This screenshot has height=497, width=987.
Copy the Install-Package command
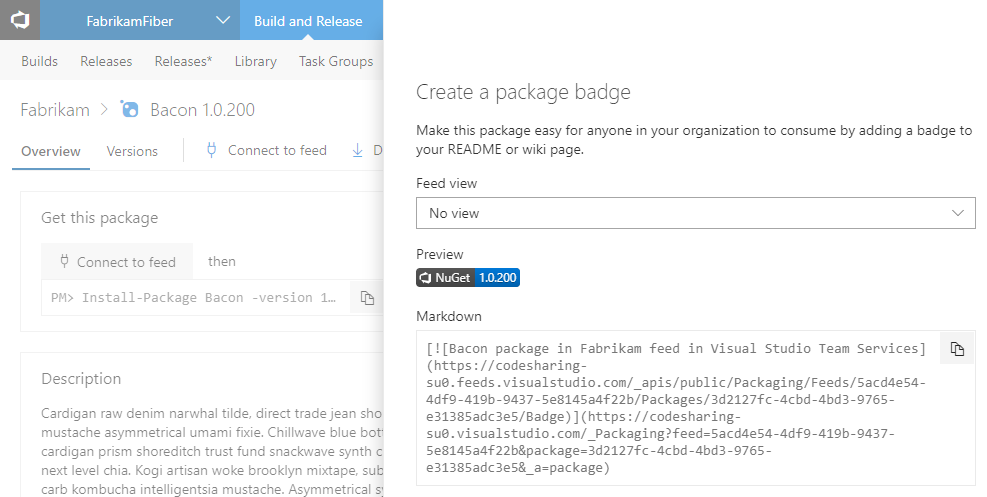(x=367, y=297)
